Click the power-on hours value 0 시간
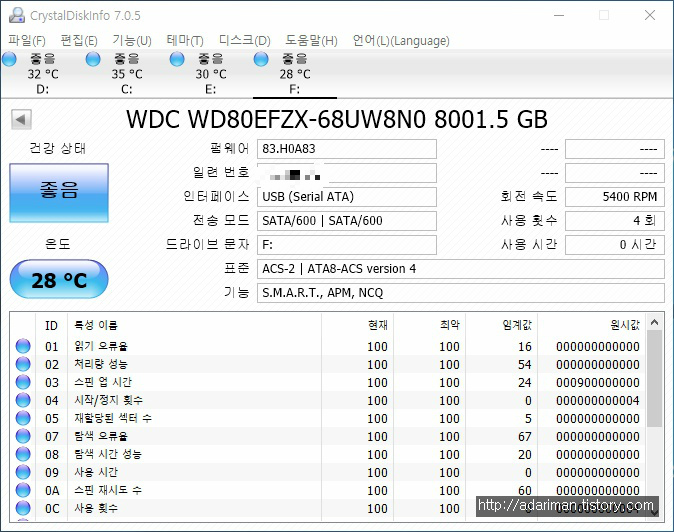 615,245
